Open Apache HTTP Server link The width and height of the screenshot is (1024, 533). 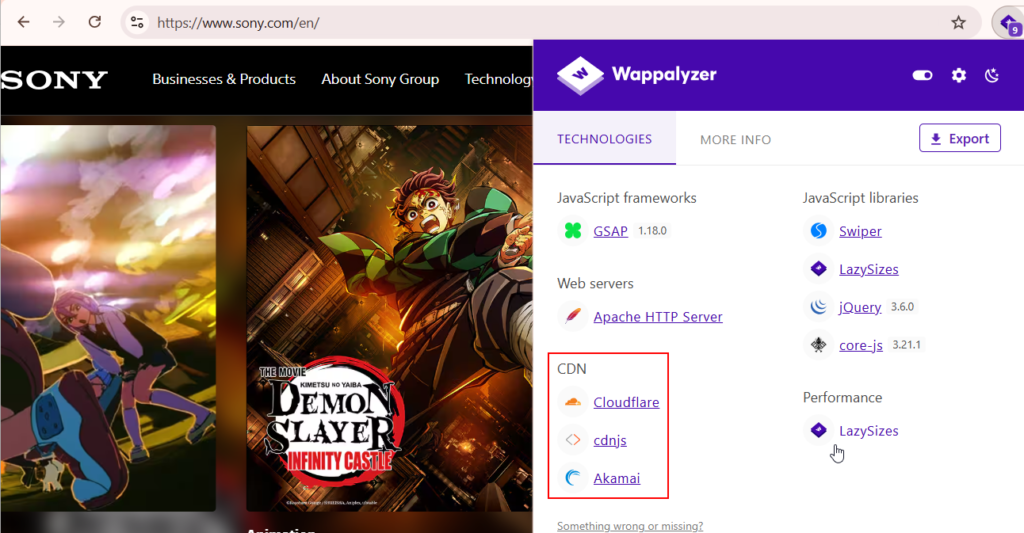pyautogui.click(x=658, y=317)
